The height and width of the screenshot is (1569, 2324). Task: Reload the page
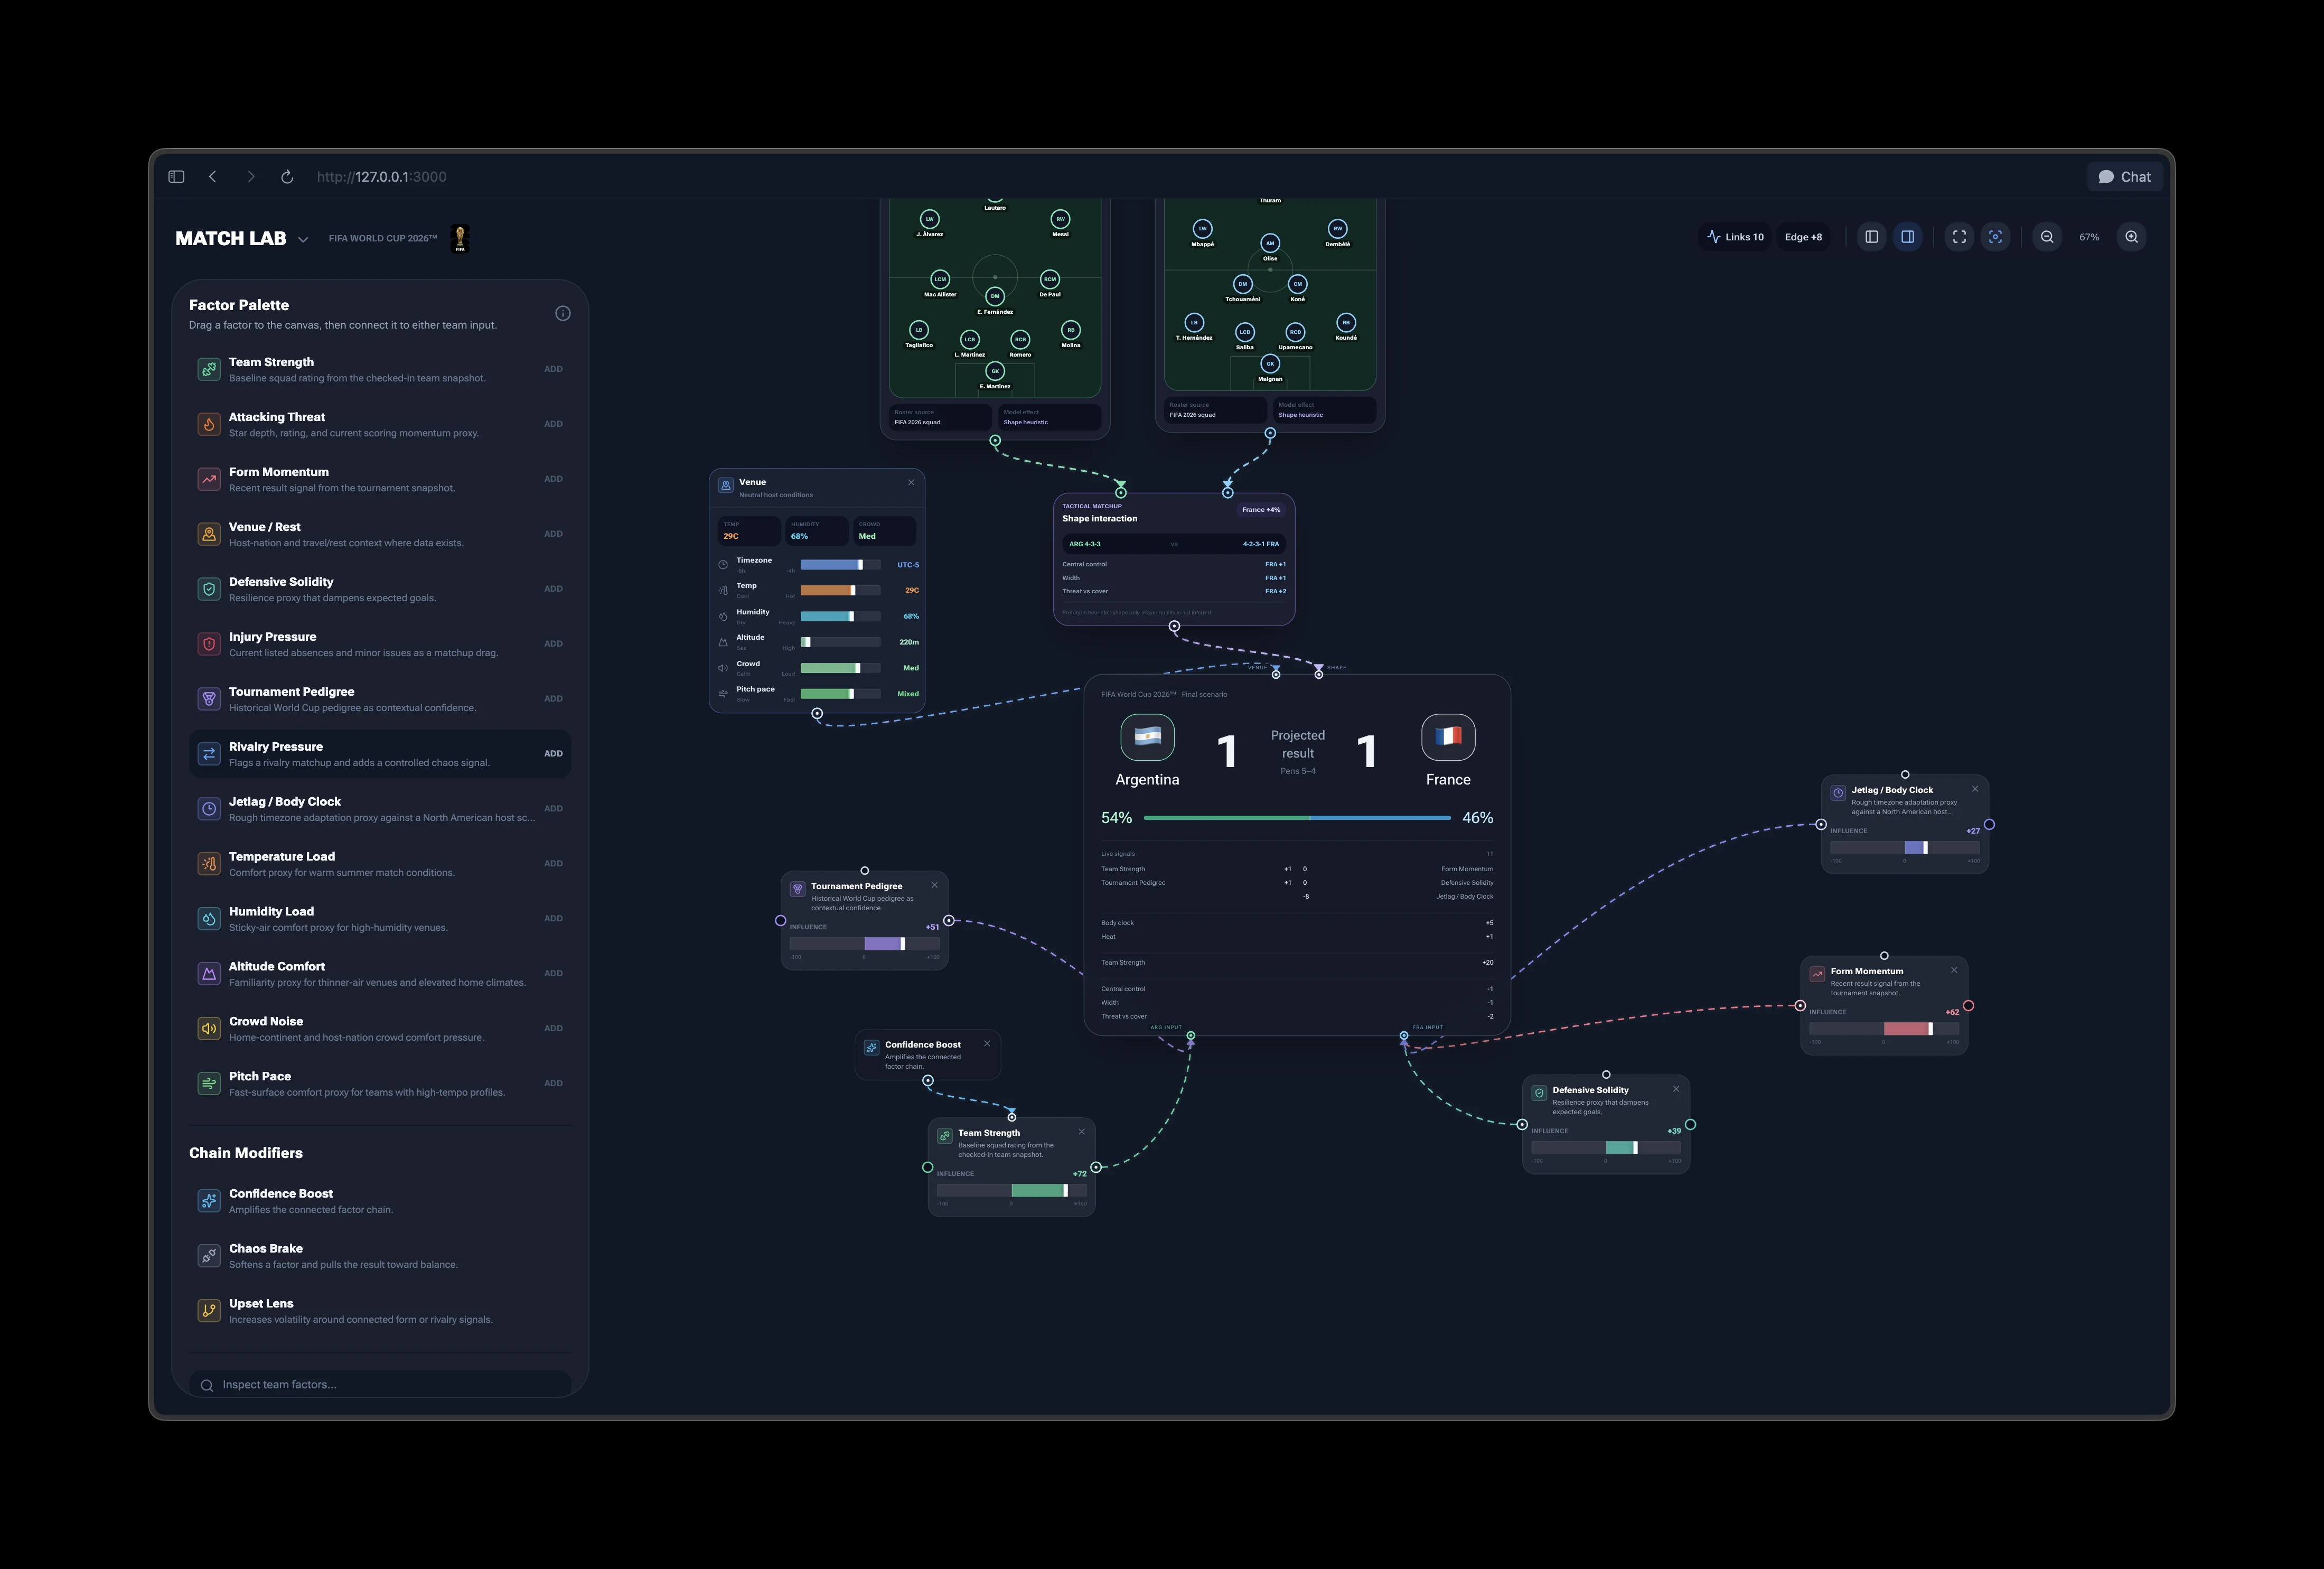click(287, 177)
